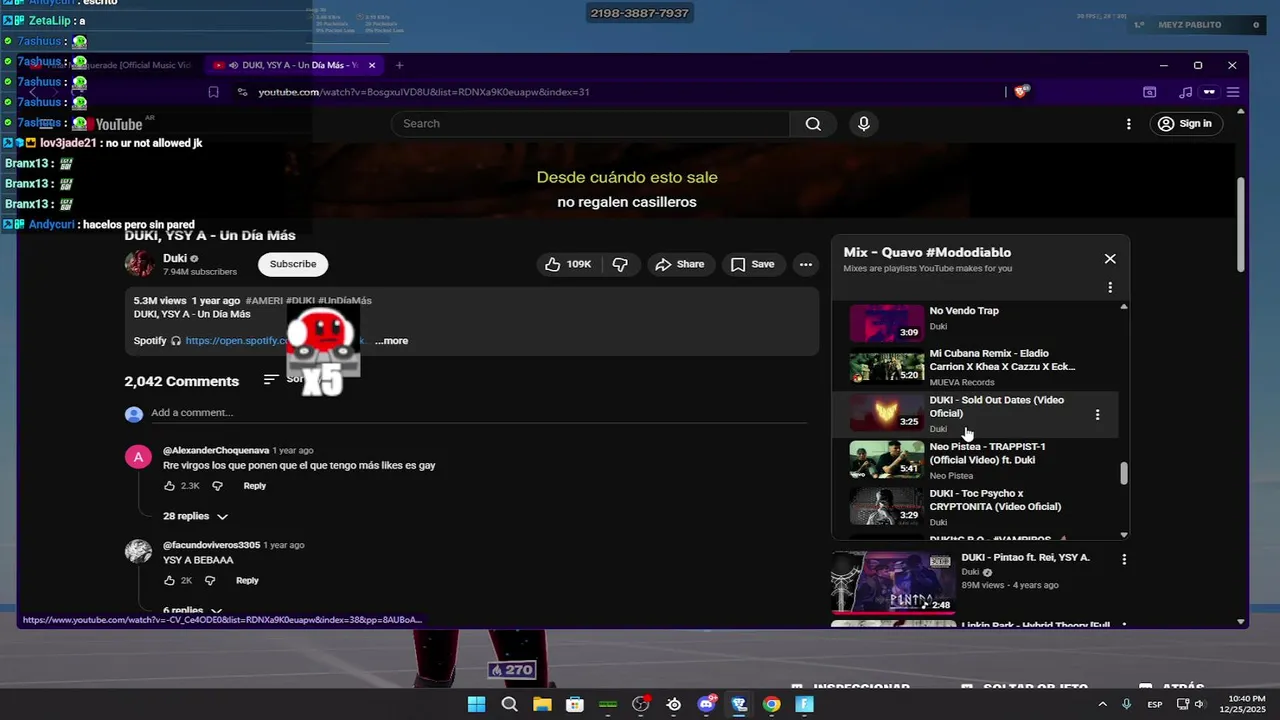
Task: Click into the YouTube Search field
Action: [x=590, y=124]
